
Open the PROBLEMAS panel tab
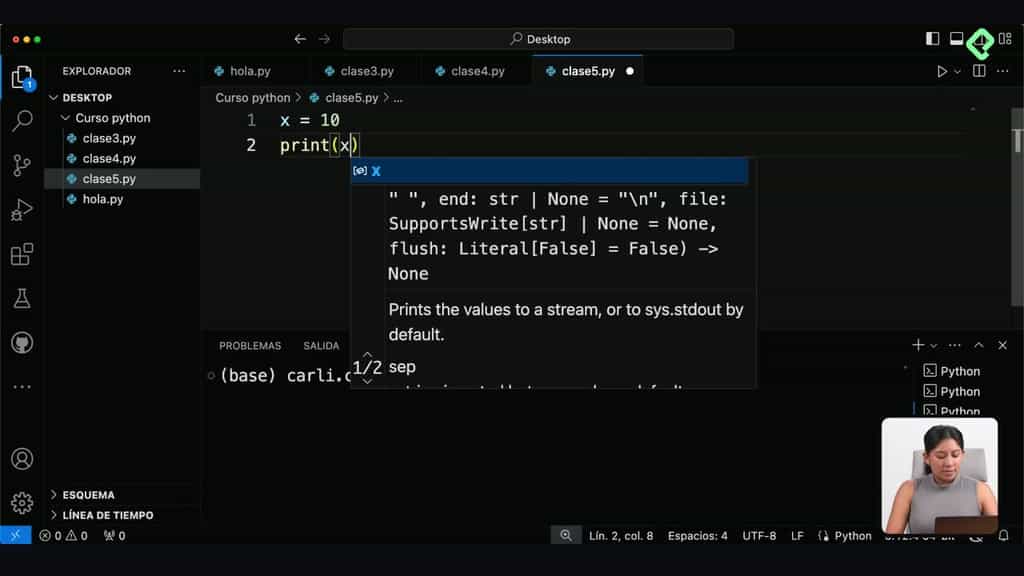click(x=250, y=345)
